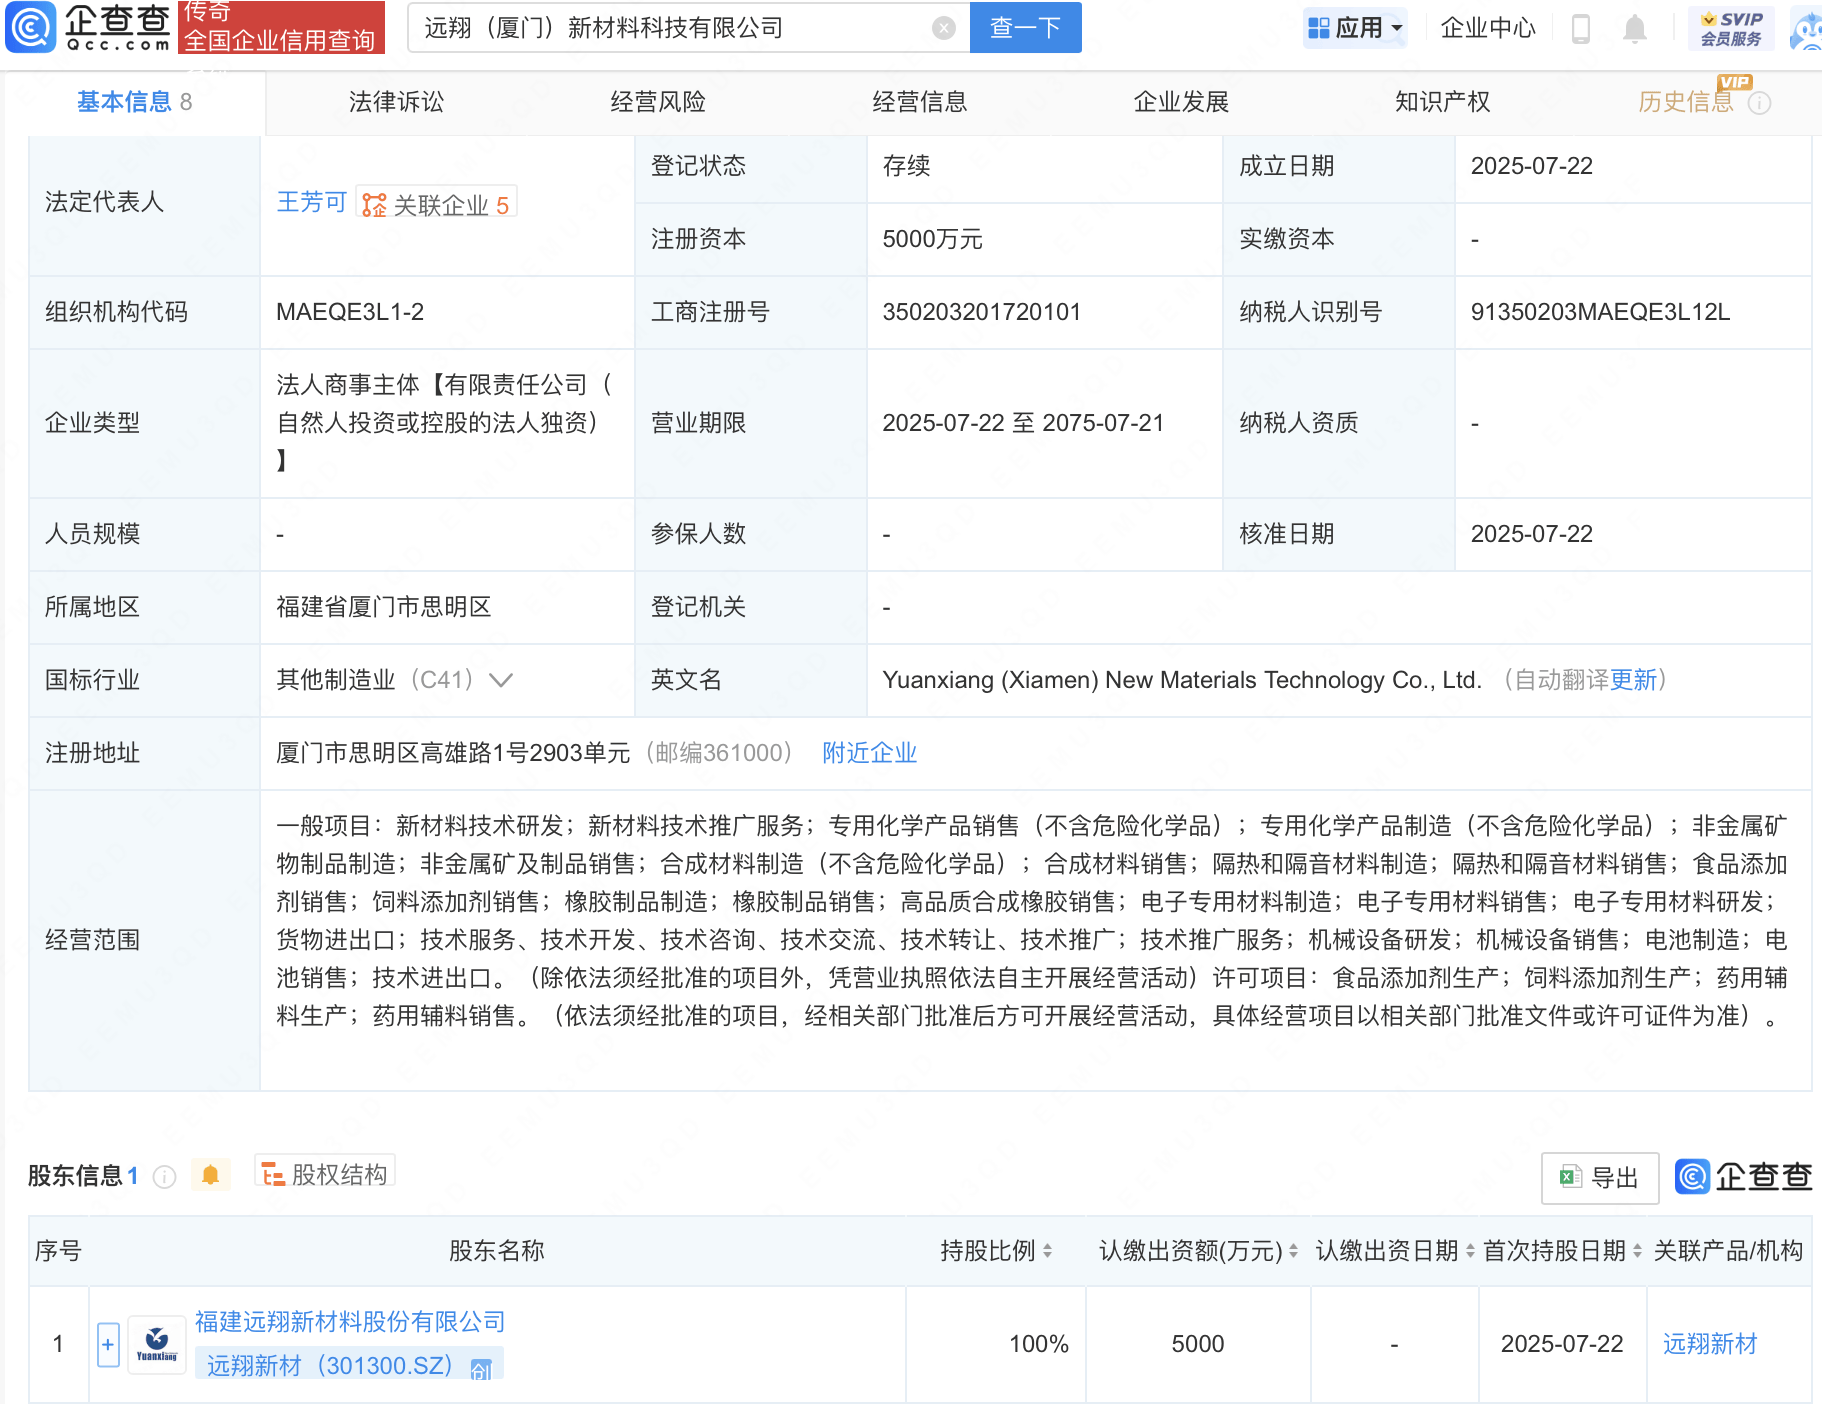
Task: Open notifications bell in top bar
Action: 1634,28
